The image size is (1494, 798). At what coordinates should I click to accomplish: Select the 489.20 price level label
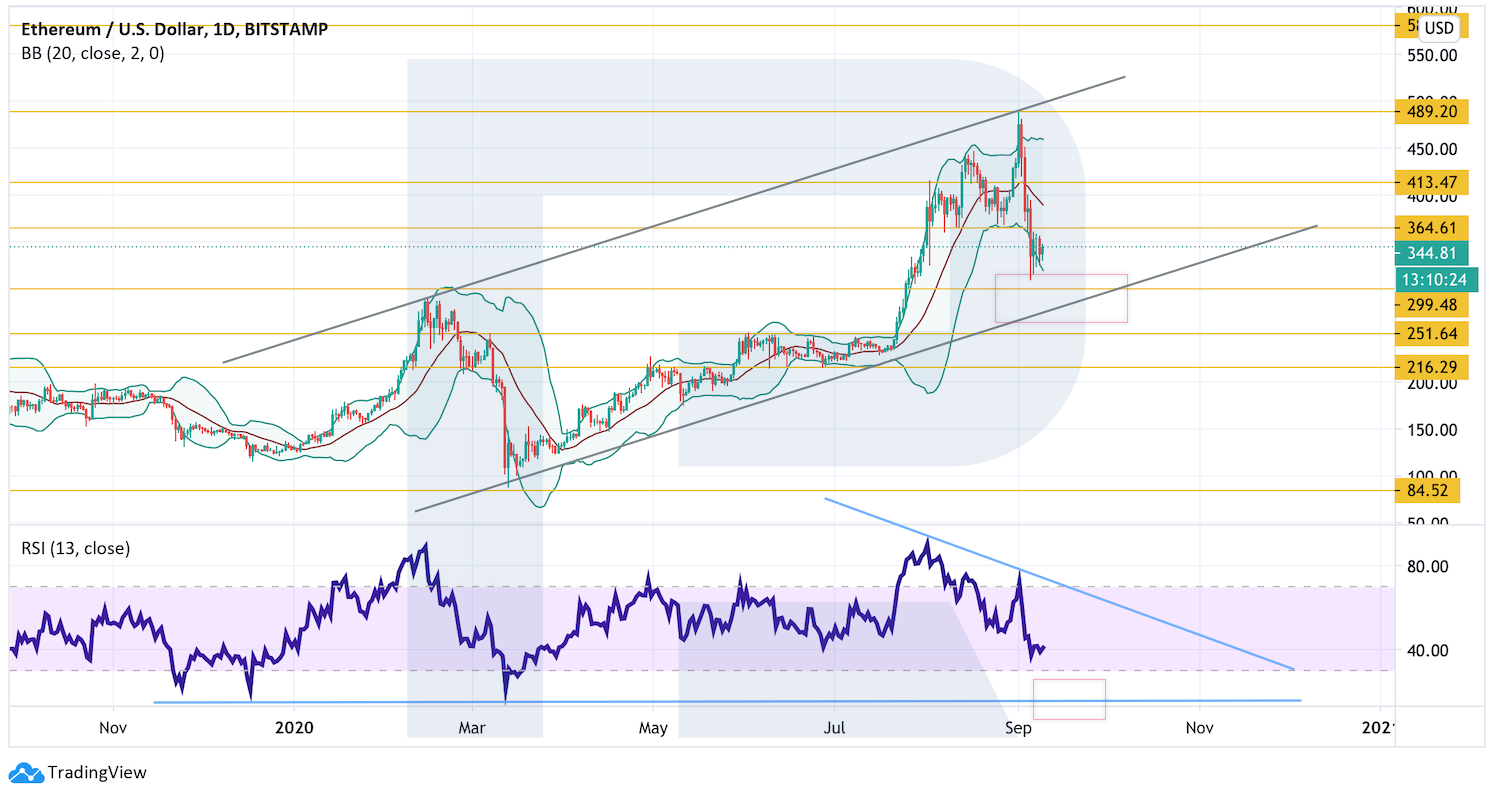tap(1431, 112)
